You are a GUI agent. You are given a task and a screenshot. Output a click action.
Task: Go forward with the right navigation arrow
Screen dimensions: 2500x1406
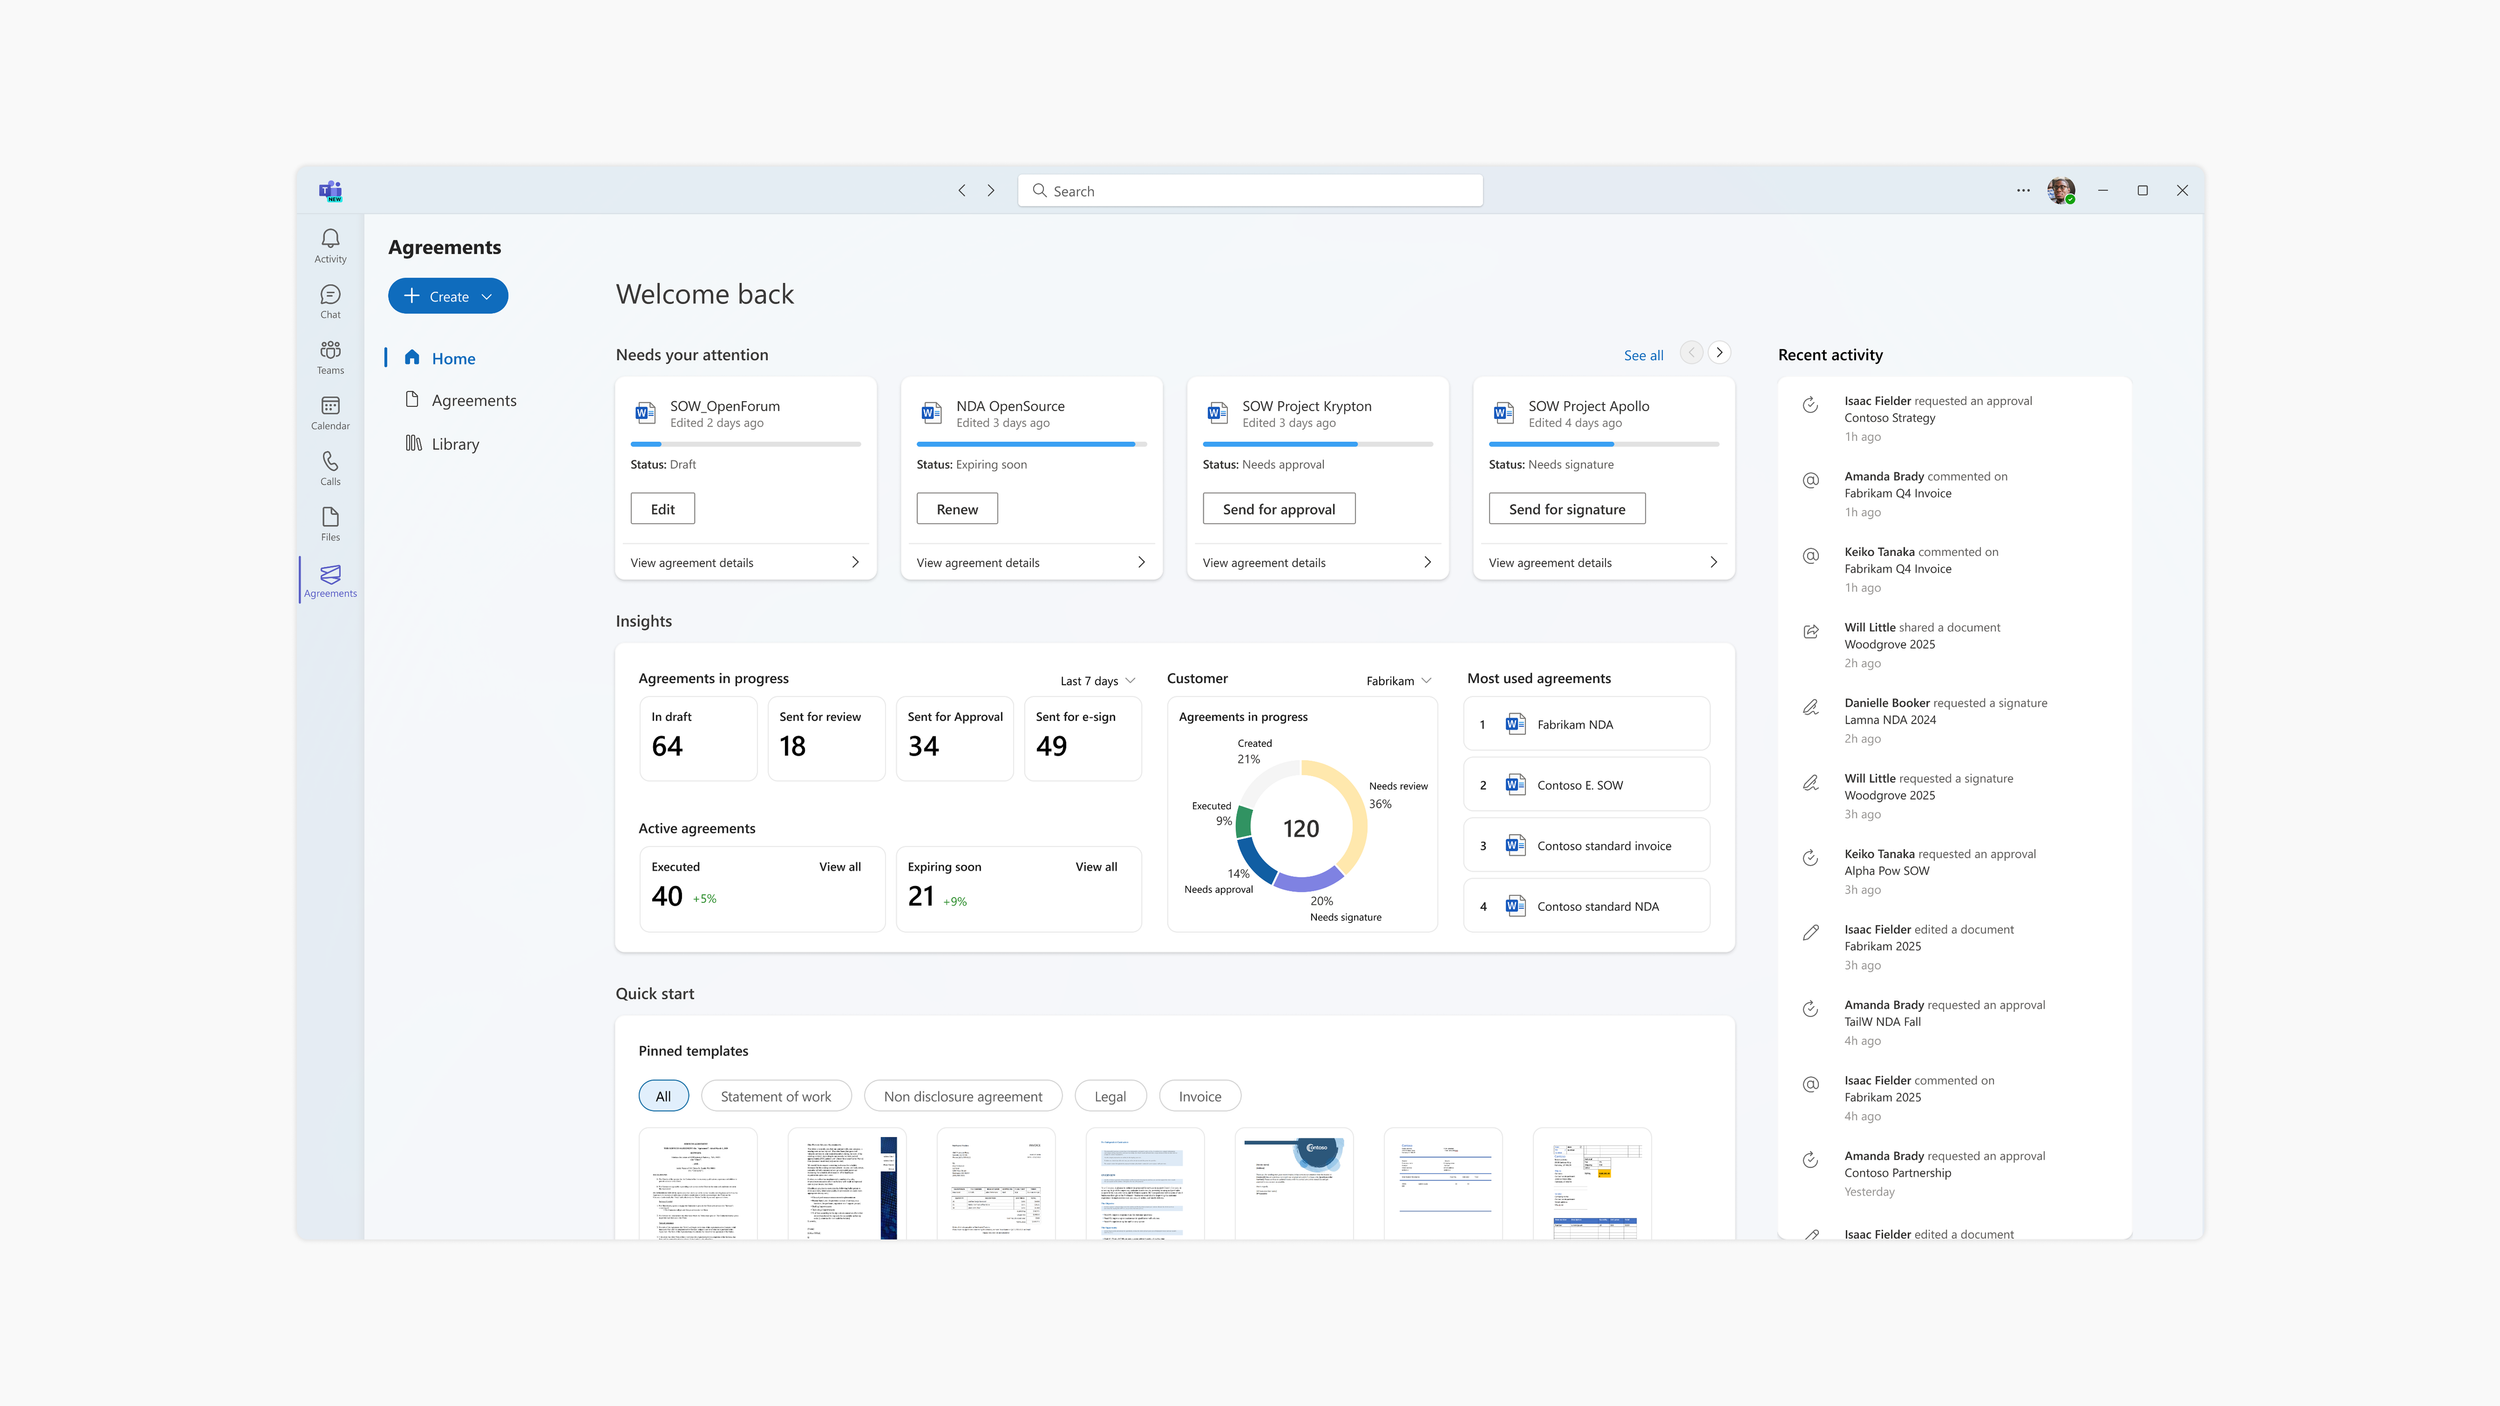[991, 190]
